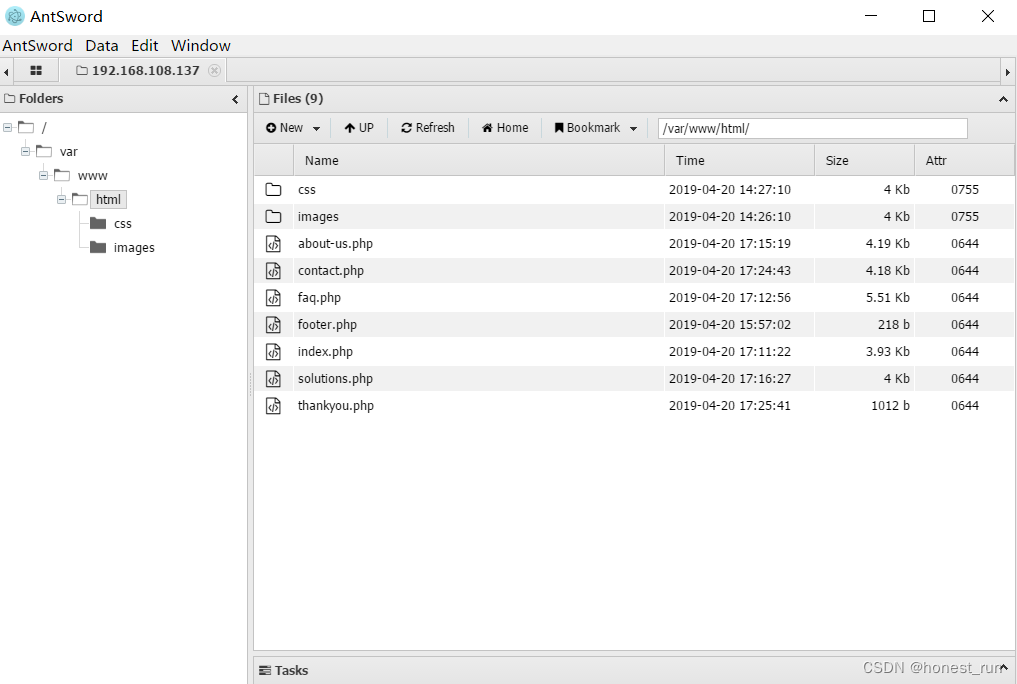1017x684 pixels.
Task: Click the AntSword app logo icon
Action: point(14,16)
